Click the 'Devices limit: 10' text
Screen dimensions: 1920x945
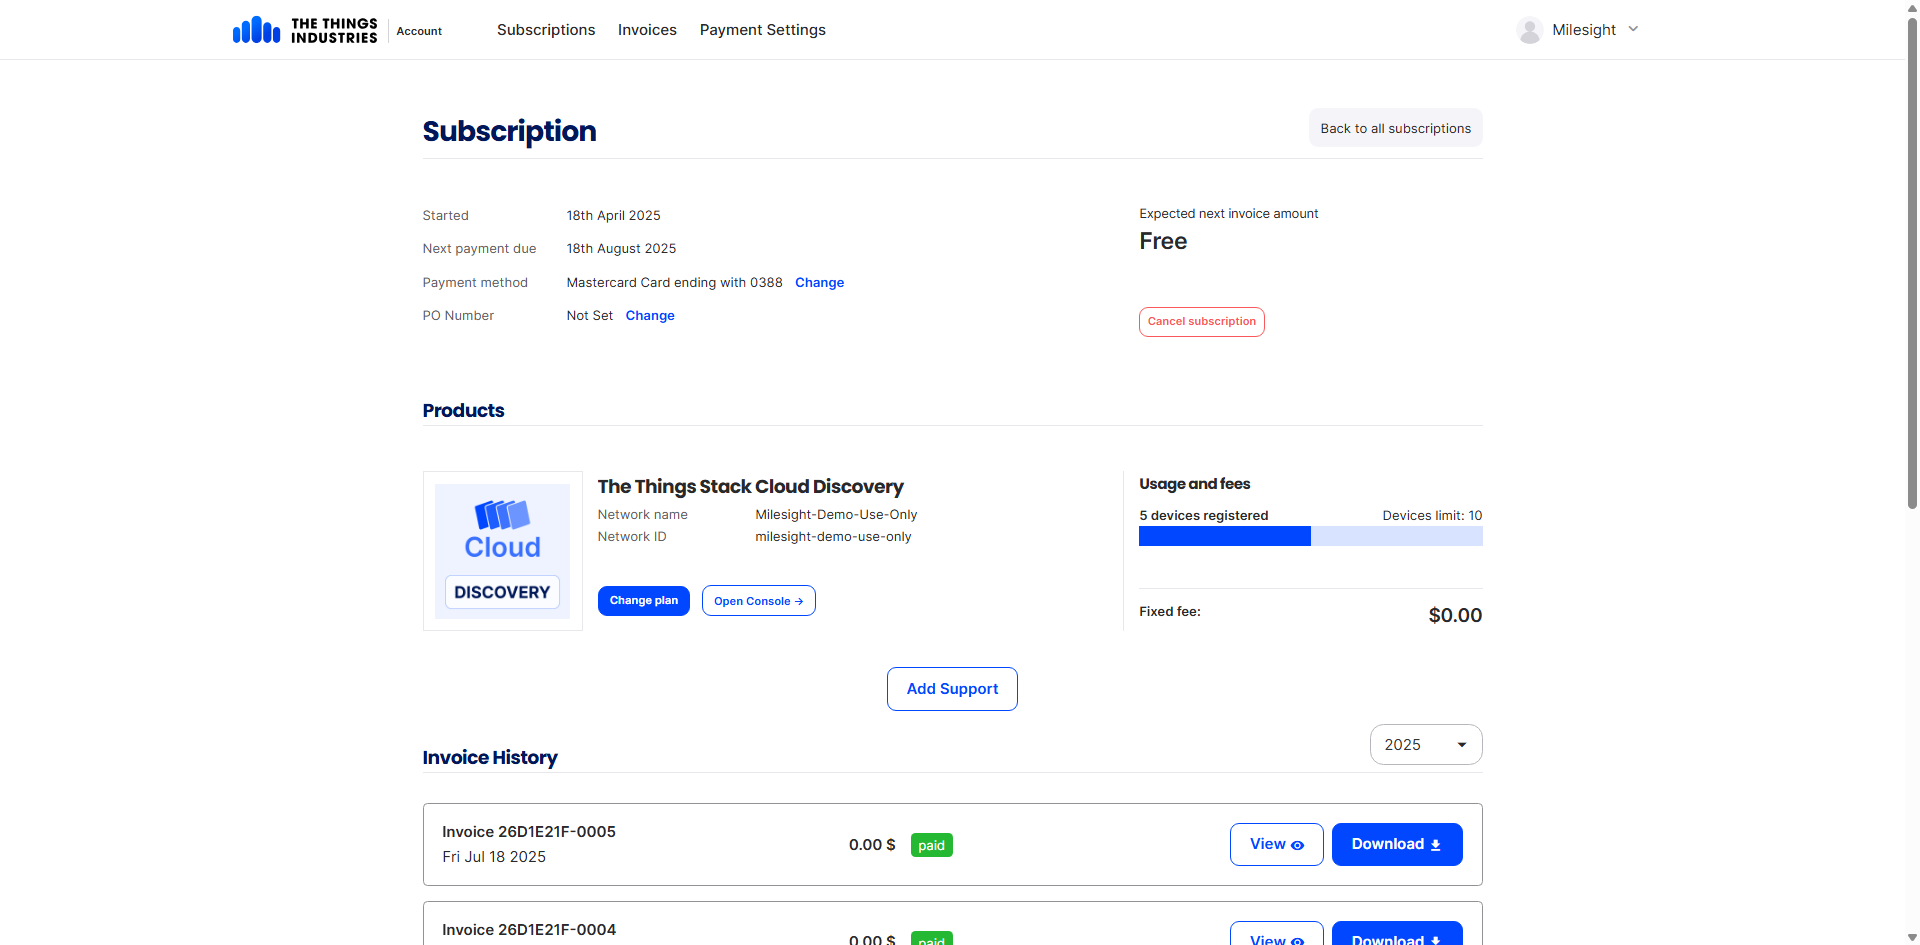point(1432,516)
